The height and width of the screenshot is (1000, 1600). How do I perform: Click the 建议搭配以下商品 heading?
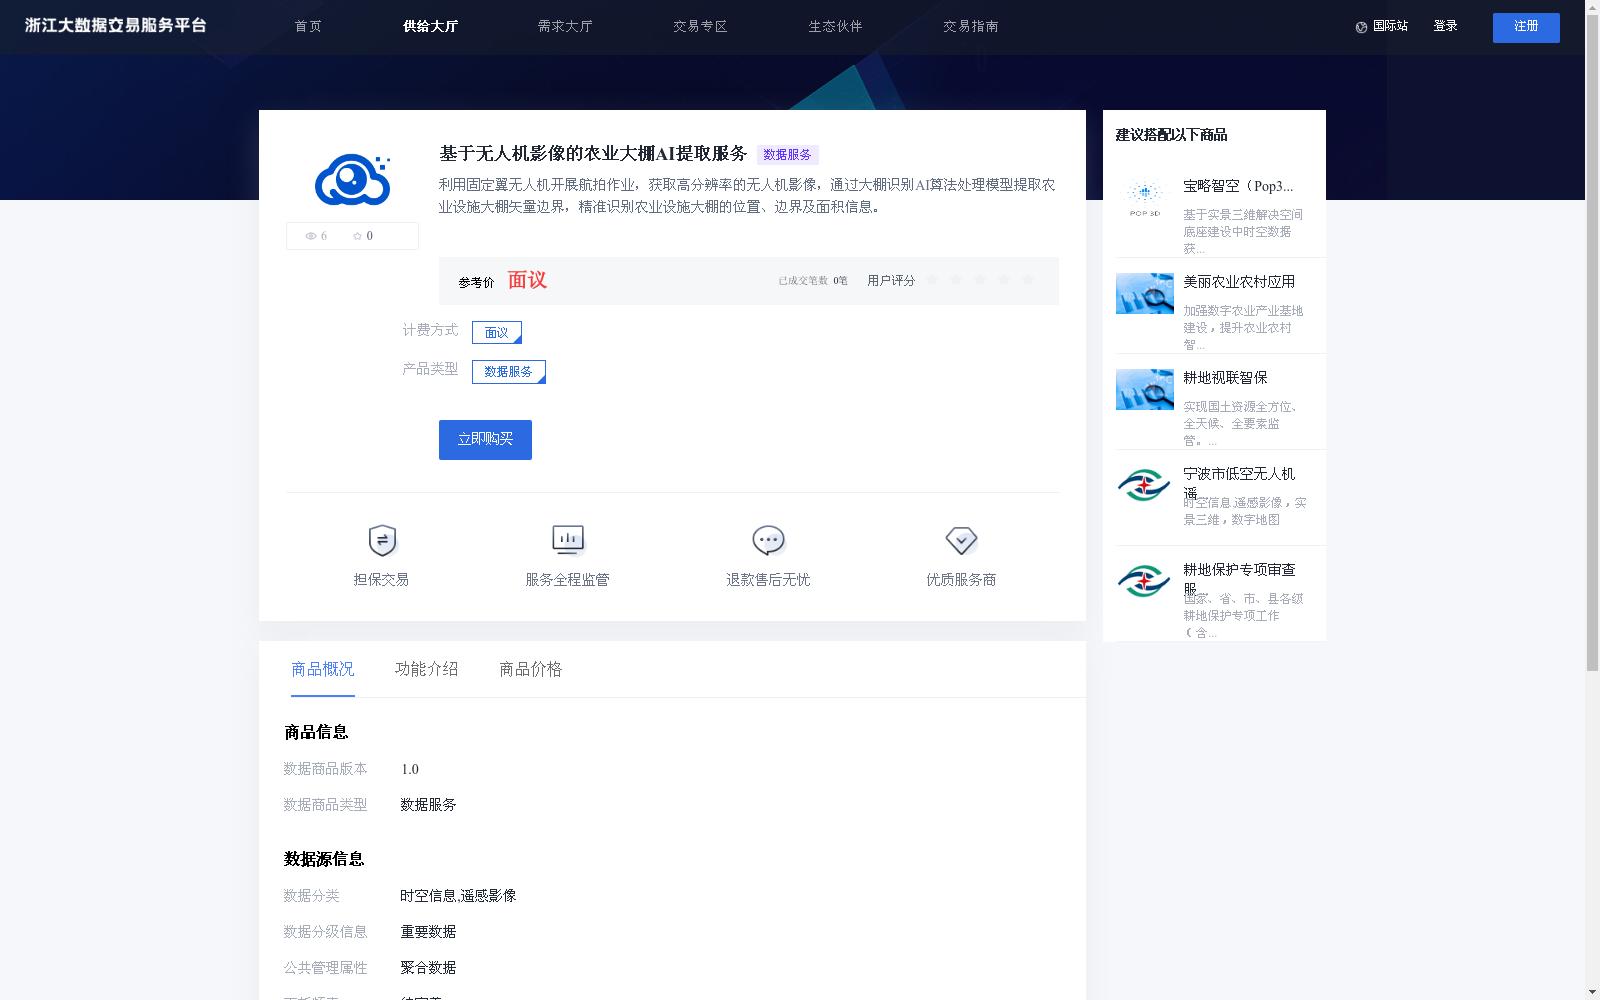(x=1172, y=135)
